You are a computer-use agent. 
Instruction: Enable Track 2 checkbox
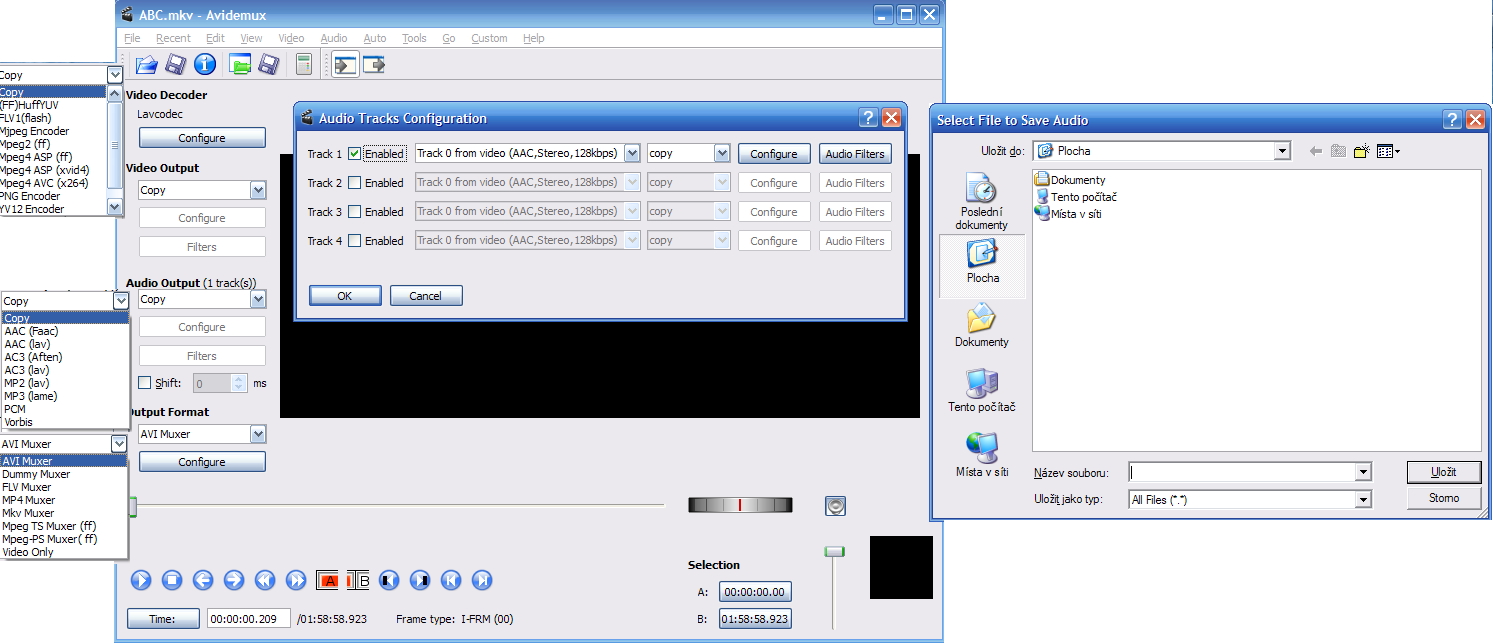tap(354, 183)
